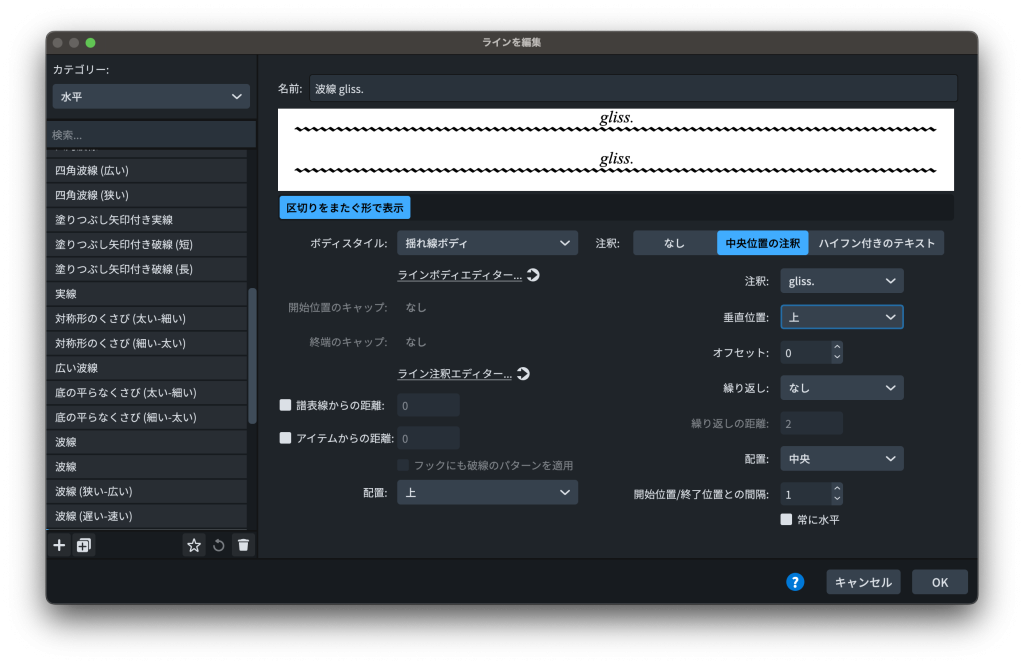Viewport: 1024px width, 665px height.
Task: Tick the 常に水平 checkbox
Action: pyautogui.click(x=786, y=520)
